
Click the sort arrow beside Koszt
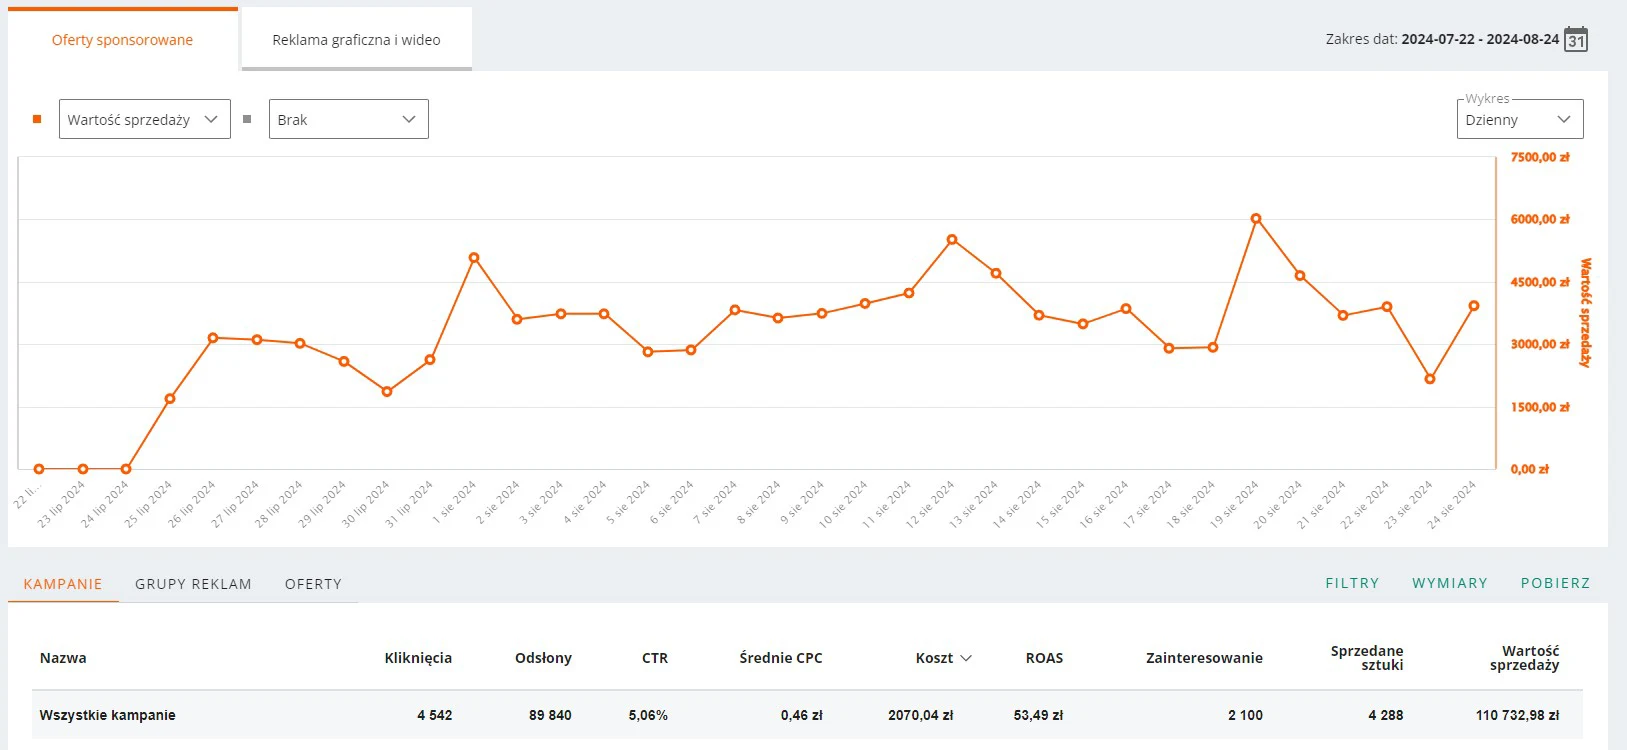coord(966,658)
